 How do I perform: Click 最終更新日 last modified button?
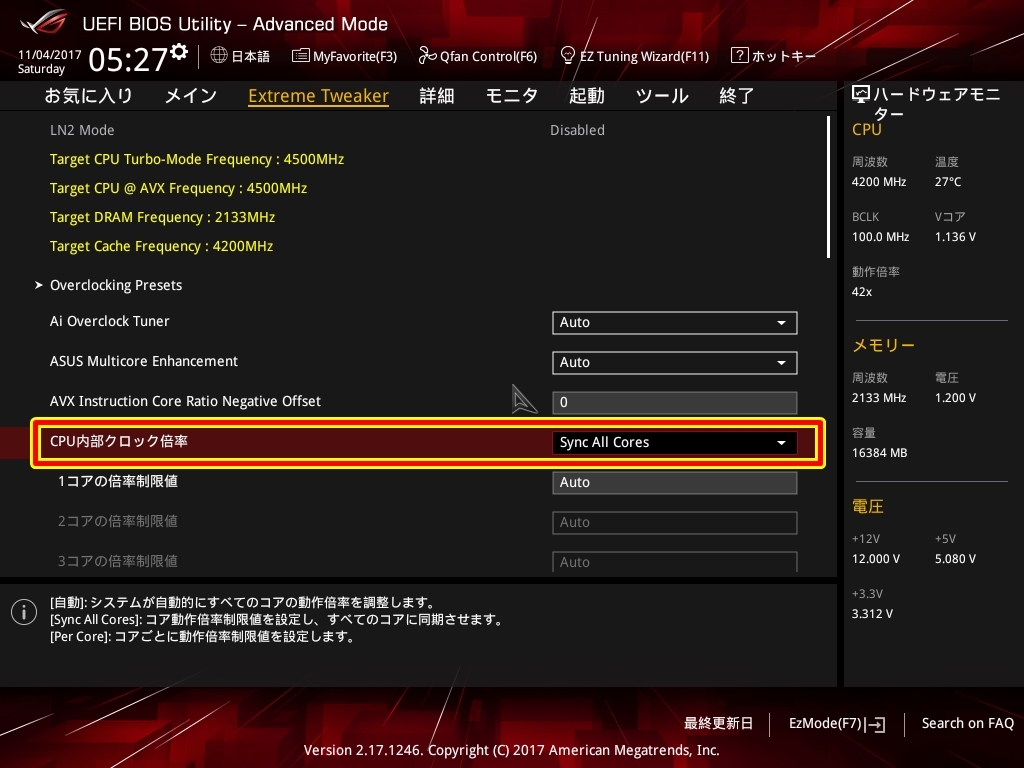(x=718, y=724)
